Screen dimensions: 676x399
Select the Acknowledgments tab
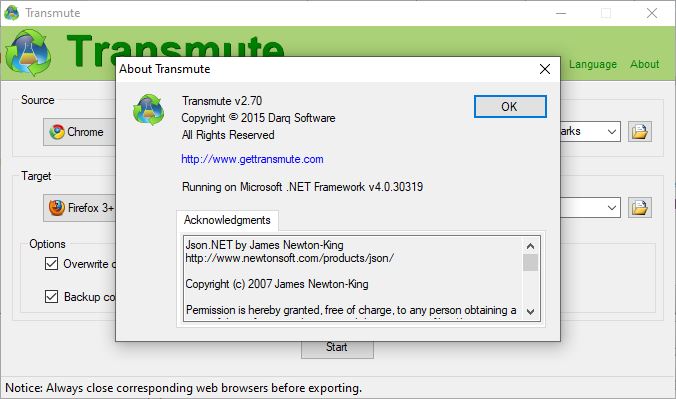point(227,220)
